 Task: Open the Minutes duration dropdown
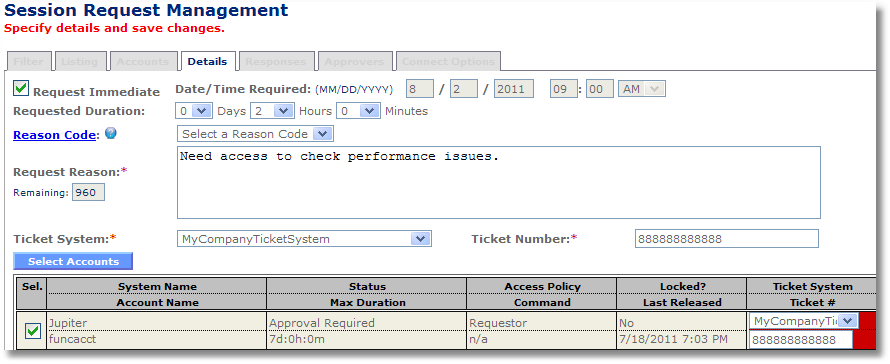click(358, 111)
